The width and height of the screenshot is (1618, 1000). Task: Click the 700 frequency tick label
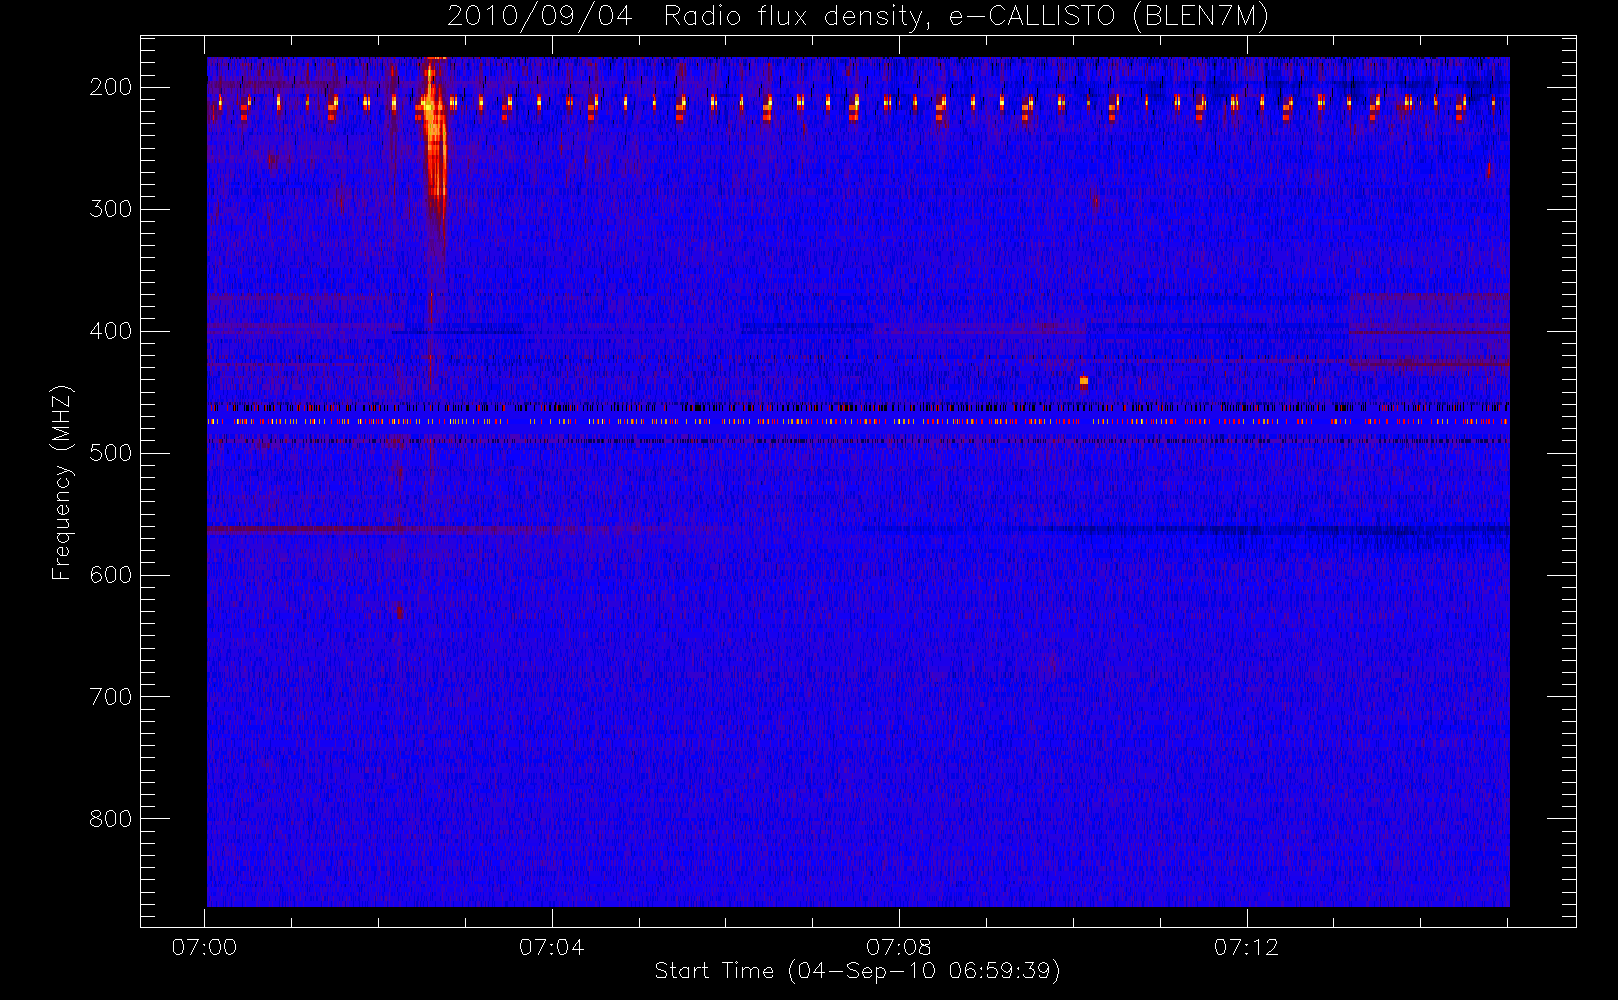pos(111,697)
